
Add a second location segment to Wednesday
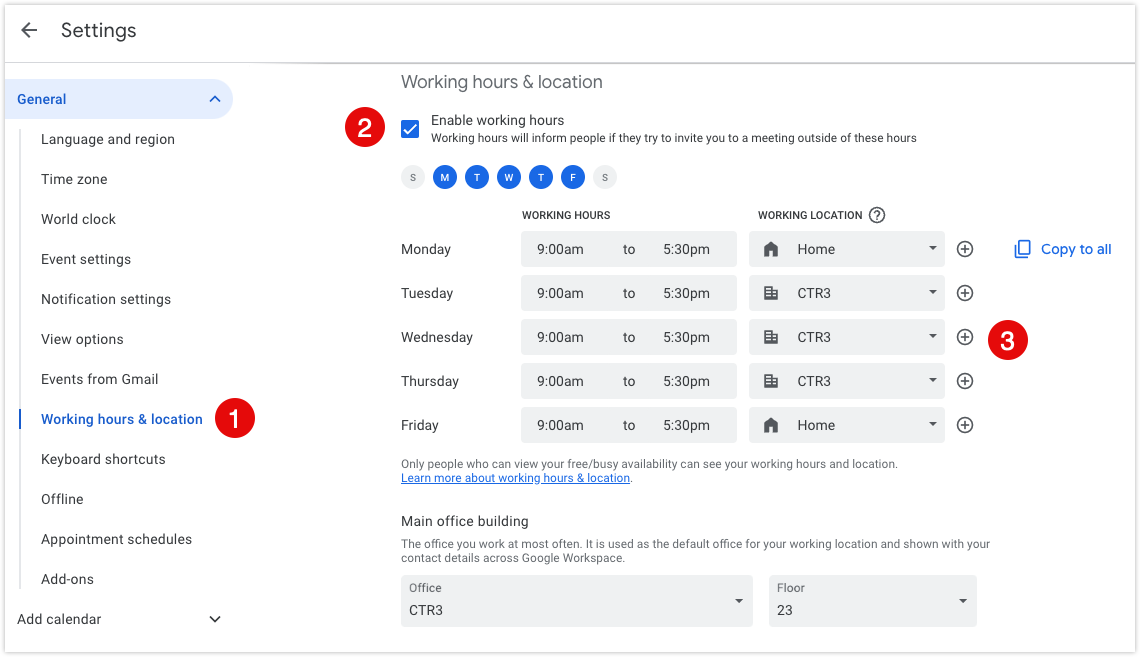point(964,337)
